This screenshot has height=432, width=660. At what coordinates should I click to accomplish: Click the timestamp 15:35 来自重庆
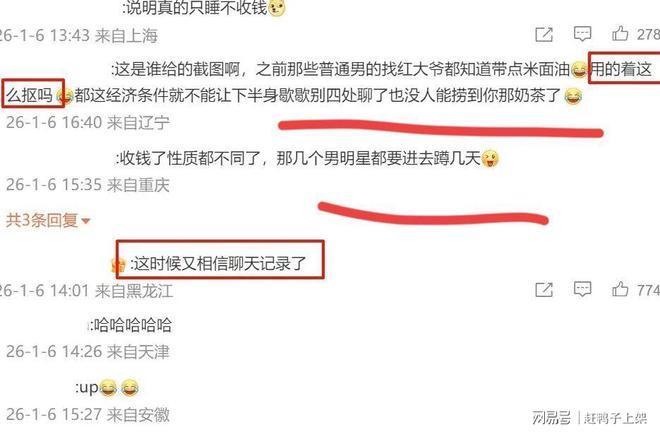click(x=88, y=184)
